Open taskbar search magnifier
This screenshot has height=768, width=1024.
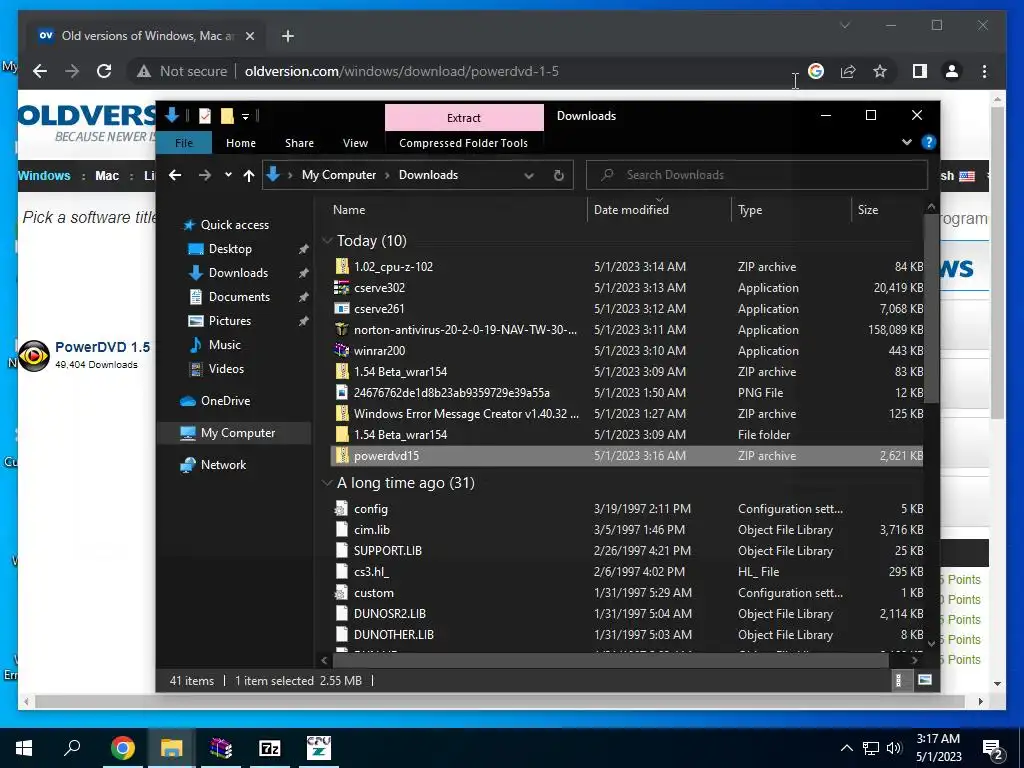pyautogui.click(x=72, y=748)
